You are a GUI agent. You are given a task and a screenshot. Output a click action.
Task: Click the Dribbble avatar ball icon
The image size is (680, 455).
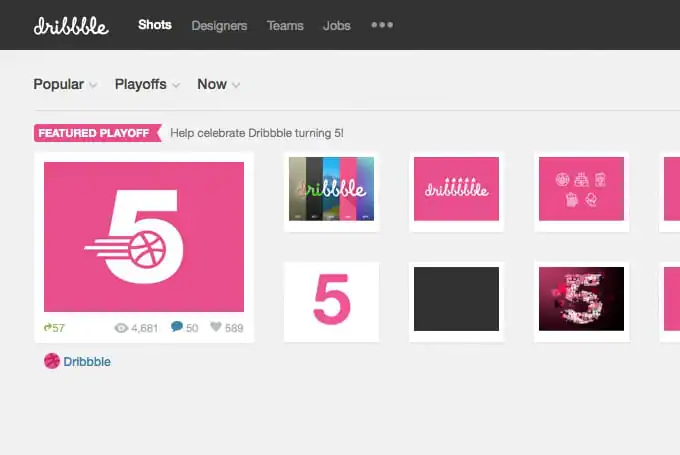(52, 361)
